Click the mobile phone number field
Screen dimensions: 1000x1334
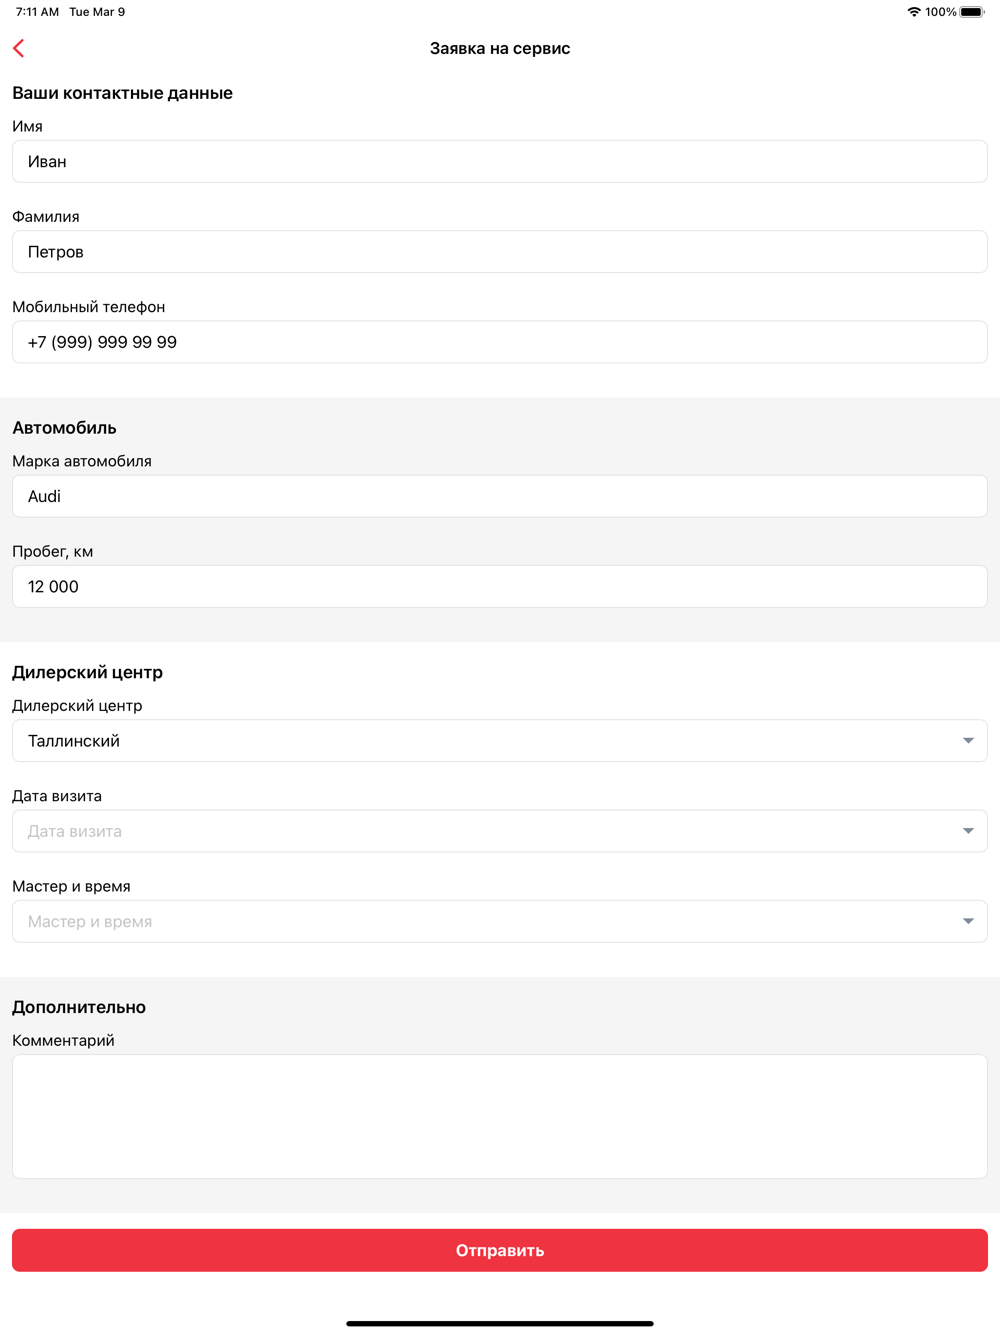pos(500,342)
